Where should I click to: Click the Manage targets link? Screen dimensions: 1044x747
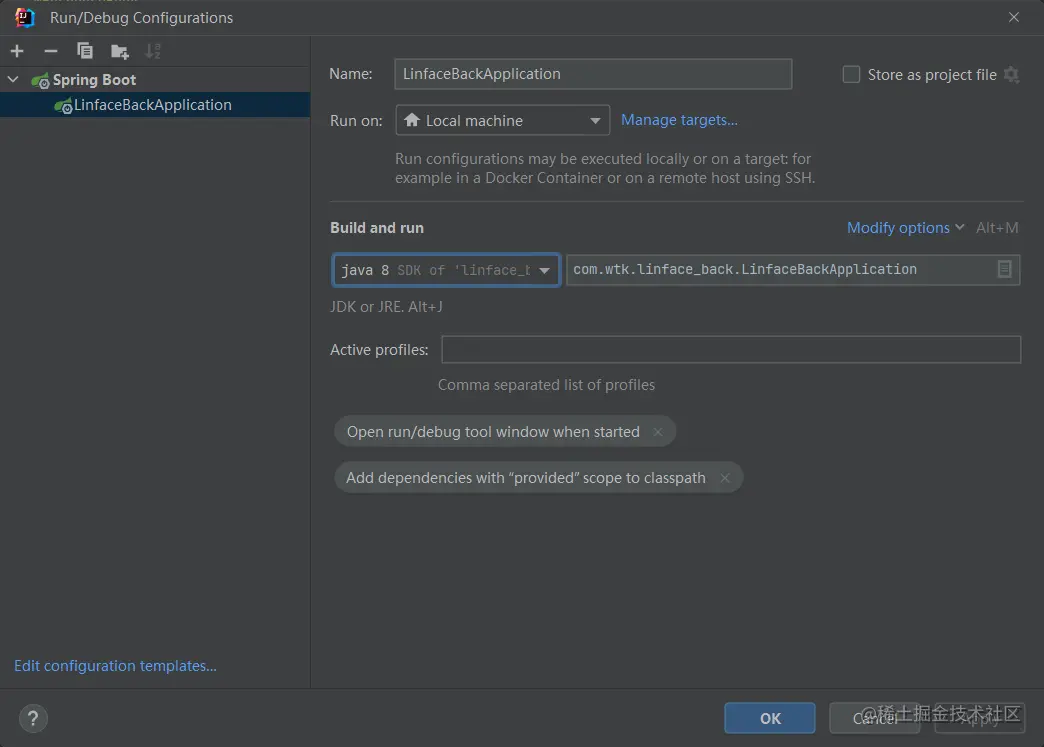[679, 120]
